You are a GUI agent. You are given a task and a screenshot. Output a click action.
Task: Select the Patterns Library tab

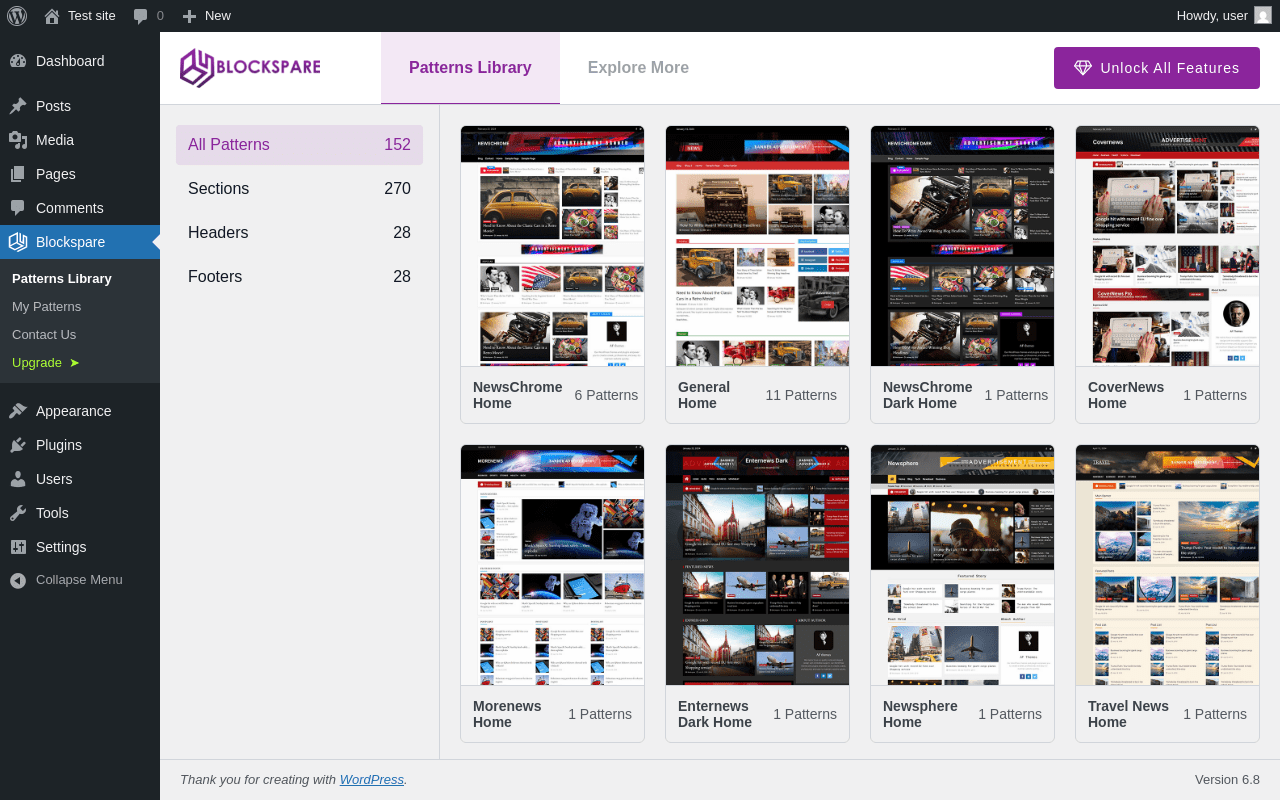click(470, 68)
